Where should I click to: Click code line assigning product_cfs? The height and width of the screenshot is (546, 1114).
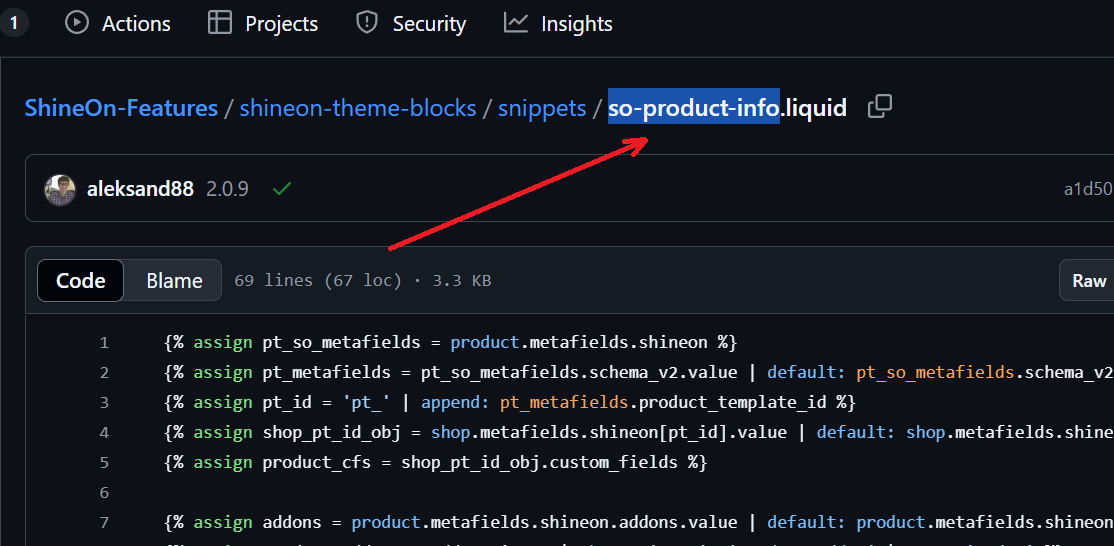pyautogui.click(x=436, y=462)
